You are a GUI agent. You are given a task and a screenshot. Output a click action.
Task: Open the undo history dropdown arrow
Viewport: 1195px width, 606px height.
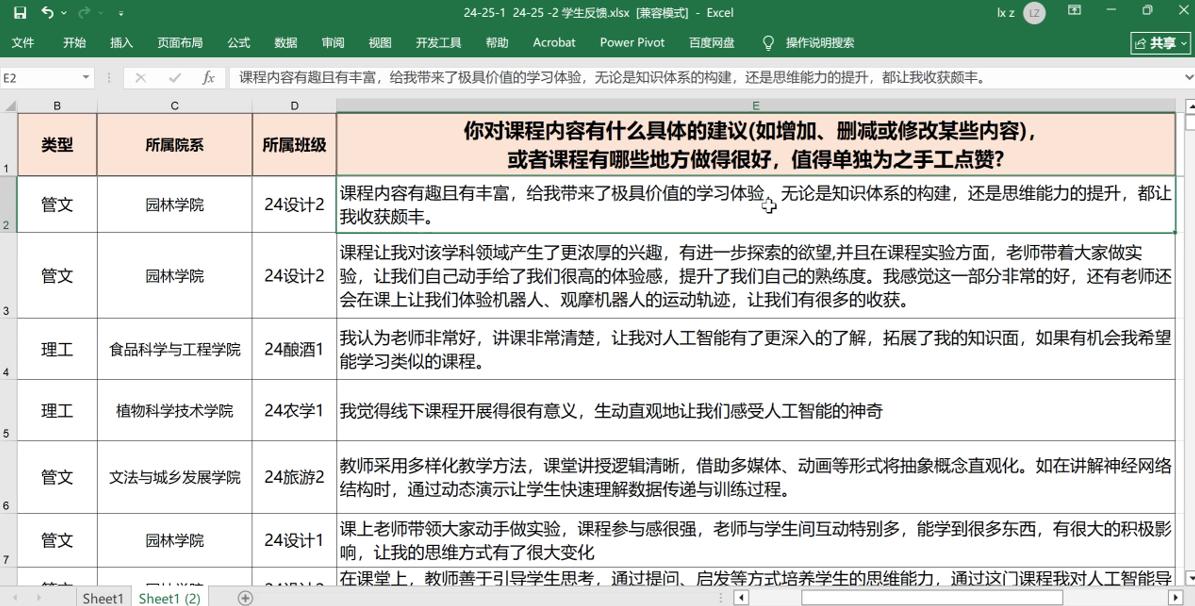[x=64, y=13]
